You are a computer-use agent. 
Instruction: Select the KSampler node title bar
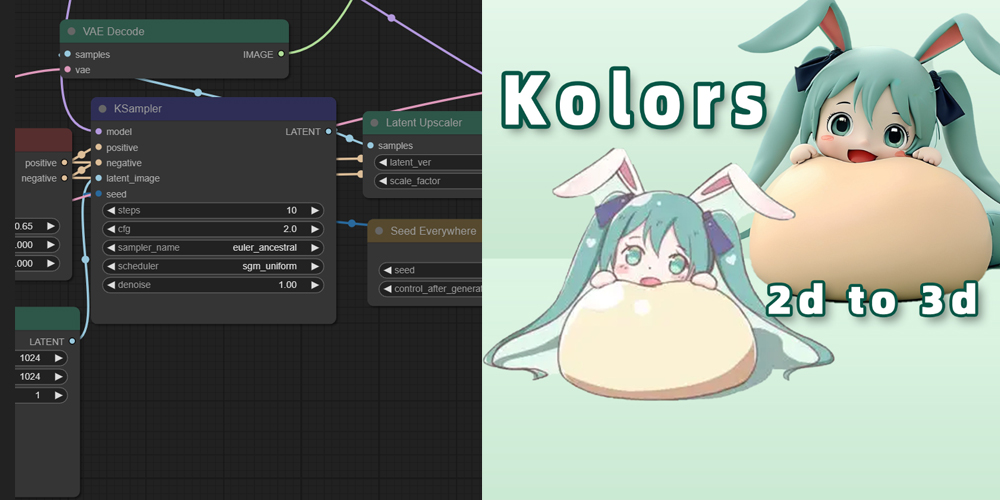[x=213, y=109]
